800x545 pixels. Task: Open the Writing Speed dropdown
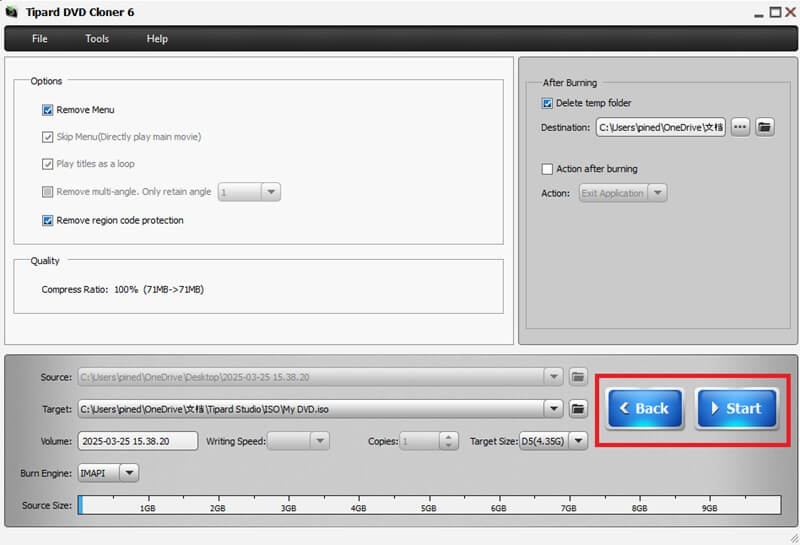[x=320, y=441]
